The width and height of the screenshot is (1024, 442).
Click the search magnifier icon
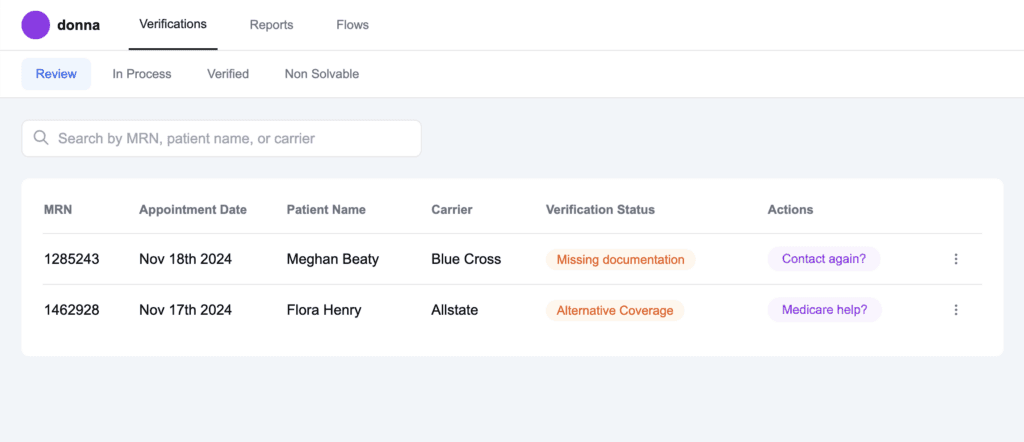(x=41, y=138)
